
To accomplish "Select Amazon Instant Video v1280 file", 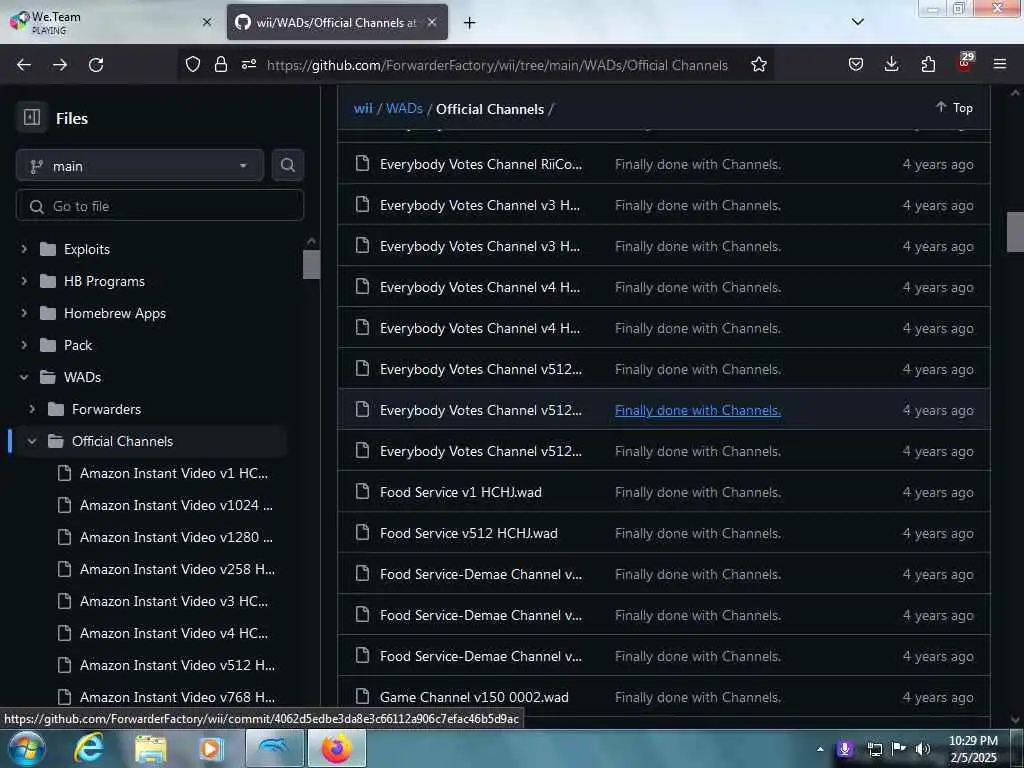I will coord(176,537).
